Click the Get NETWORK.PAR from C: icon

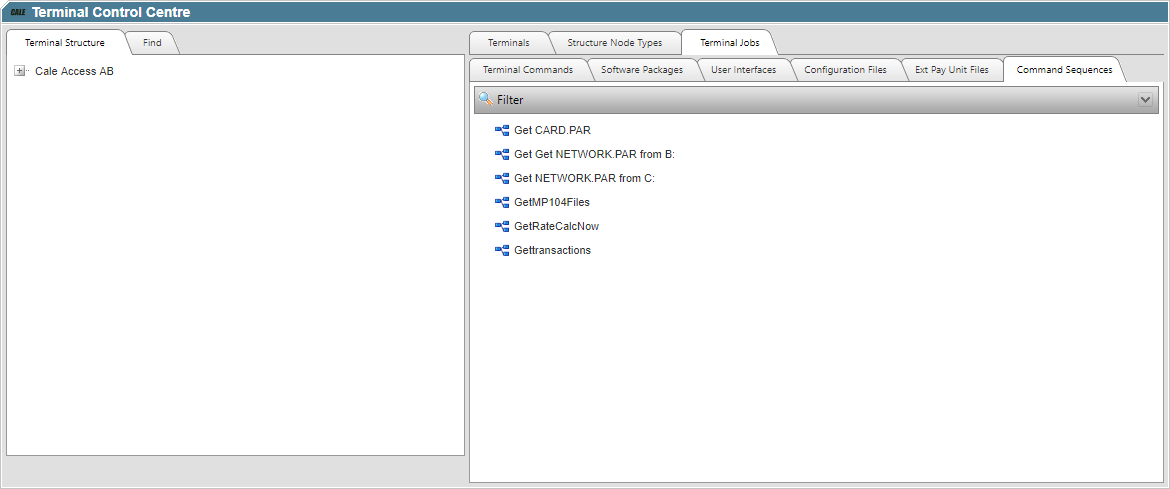coord(502,178)
